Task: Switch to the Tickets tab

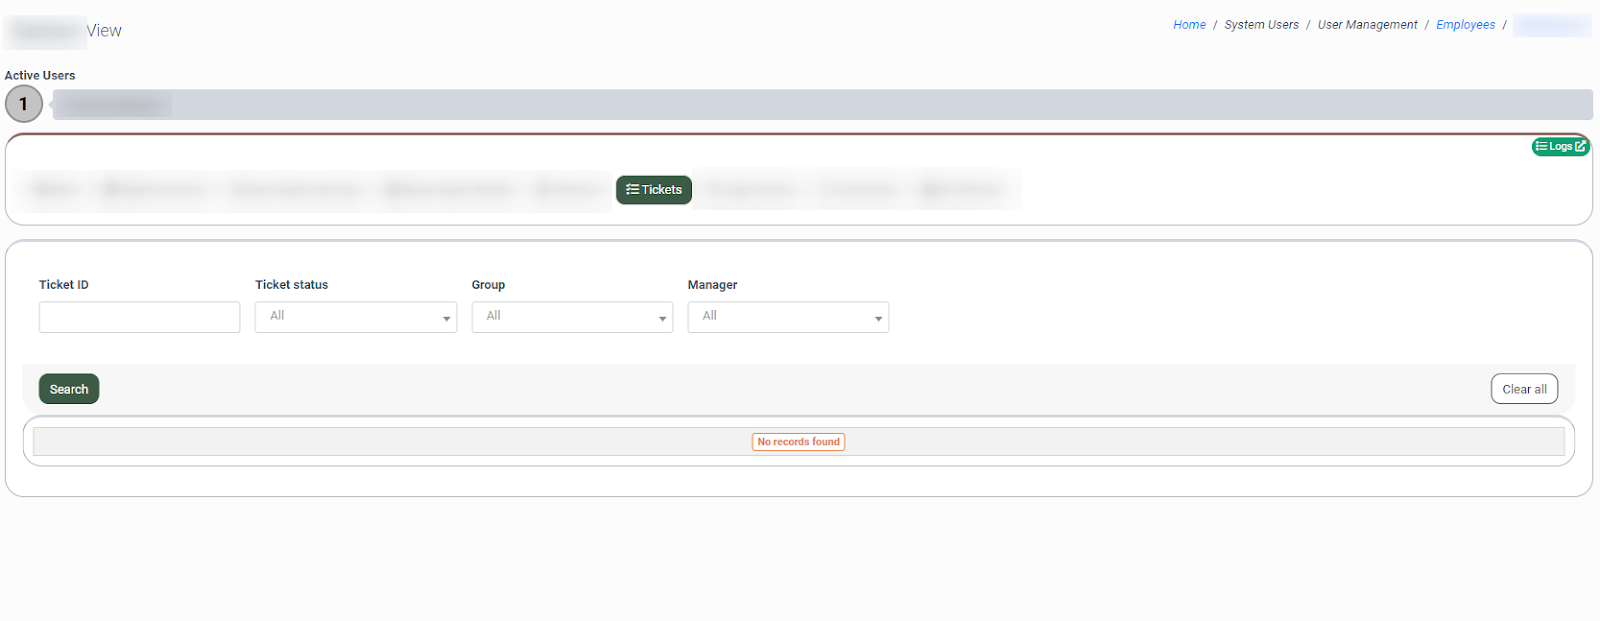Action: point(654,189)
